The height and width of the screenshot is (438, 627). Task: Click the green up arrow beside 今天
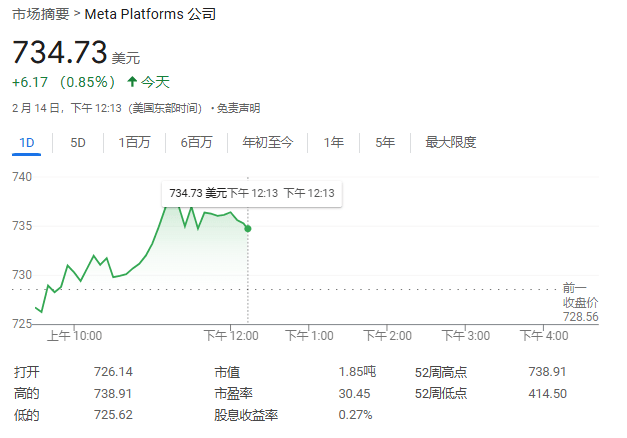131,82
